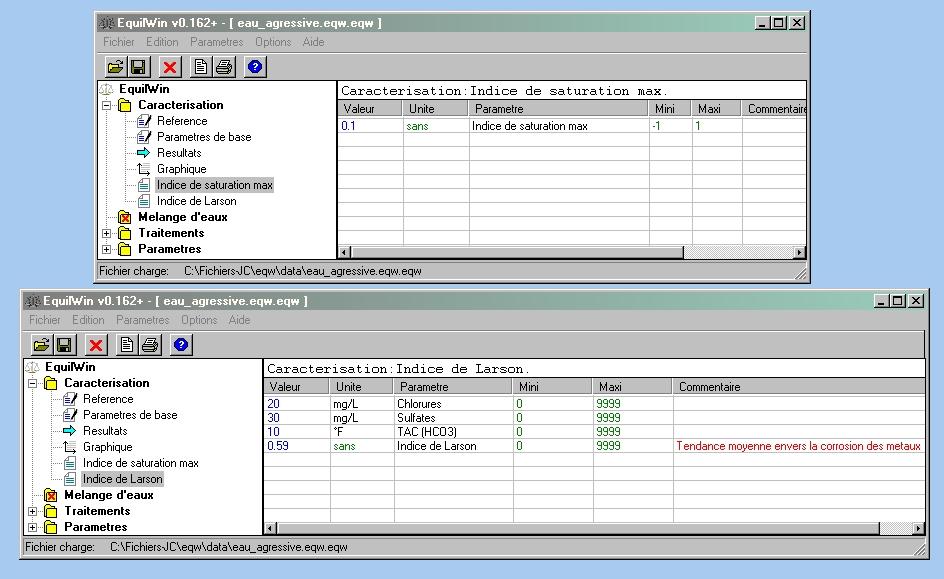This screenshot has width=944, height=579.
Task: Click the open file icon in top window toolbar
Action: click(114, 67)
